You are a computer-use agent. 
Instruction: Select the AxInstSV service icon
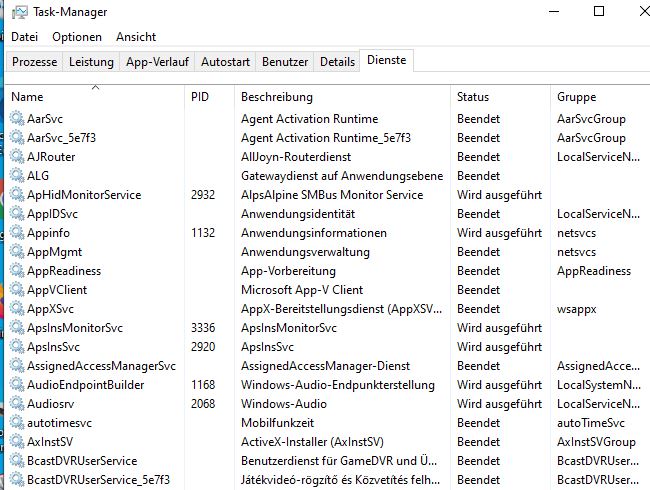[x=17, y=442]
